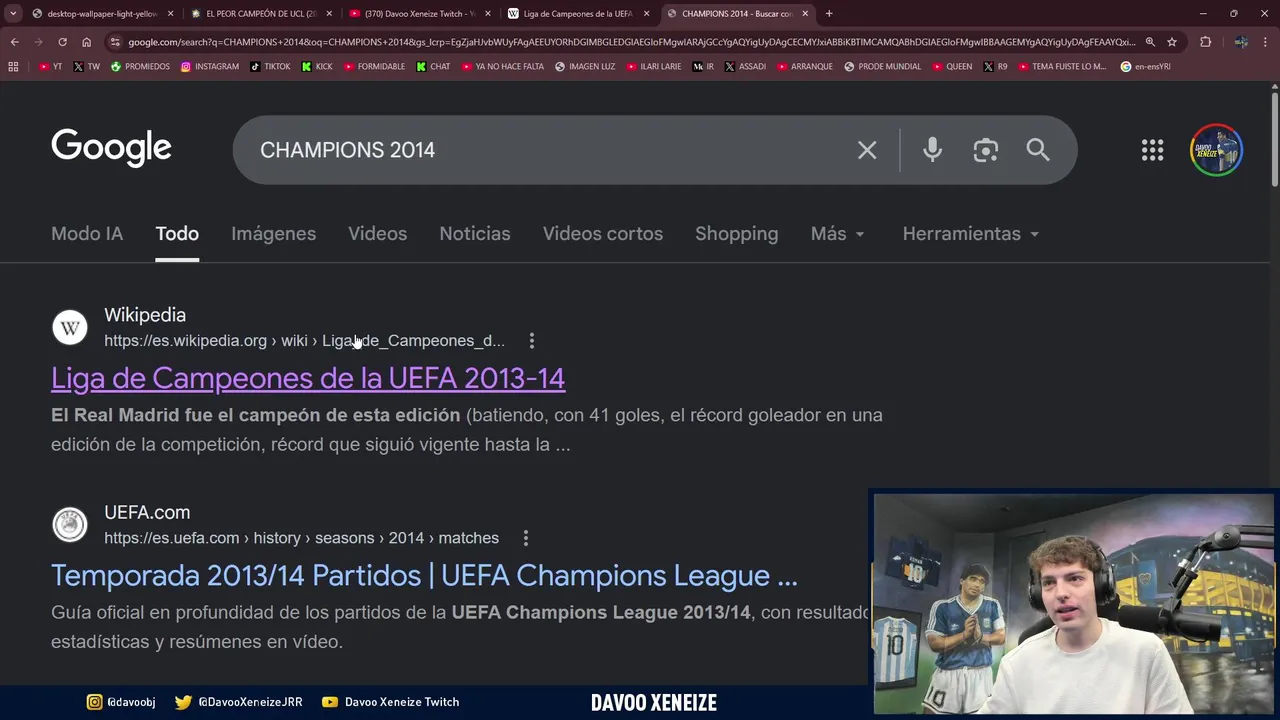Click the Google logo

click(x=111, y=148)
